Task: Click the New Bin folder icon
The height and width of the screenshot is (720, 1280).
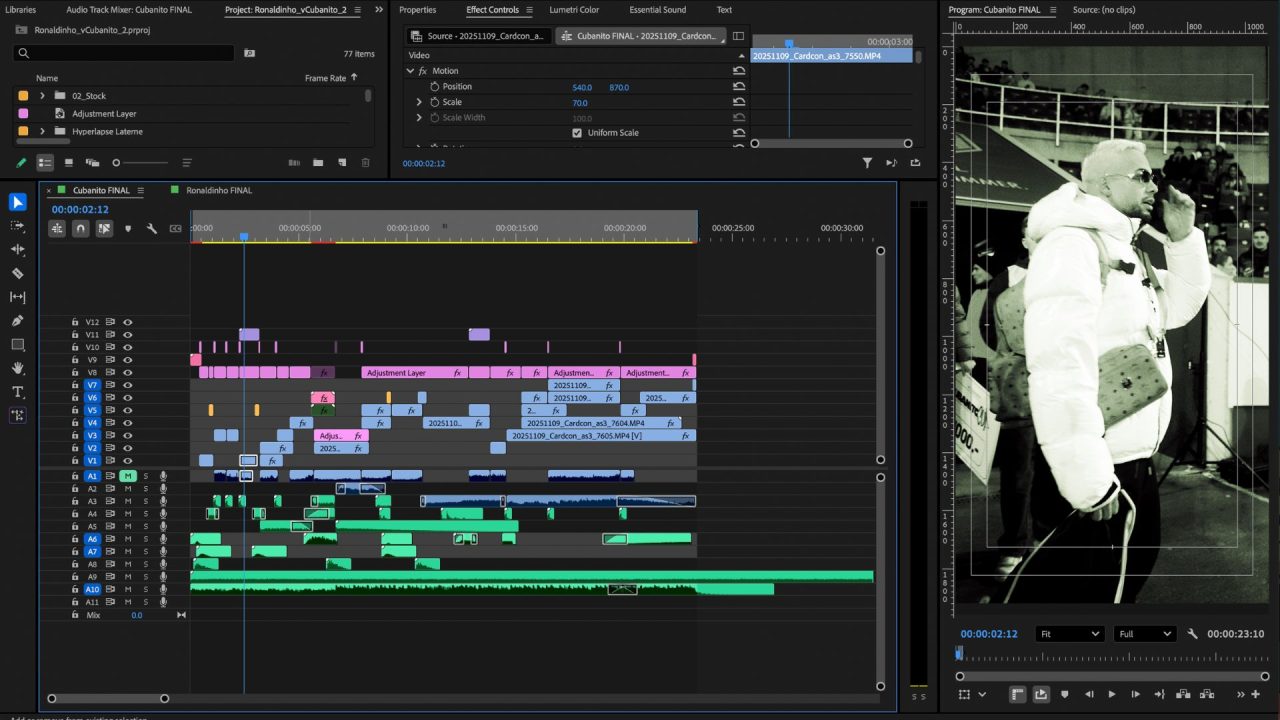Action: pos(318,163)
